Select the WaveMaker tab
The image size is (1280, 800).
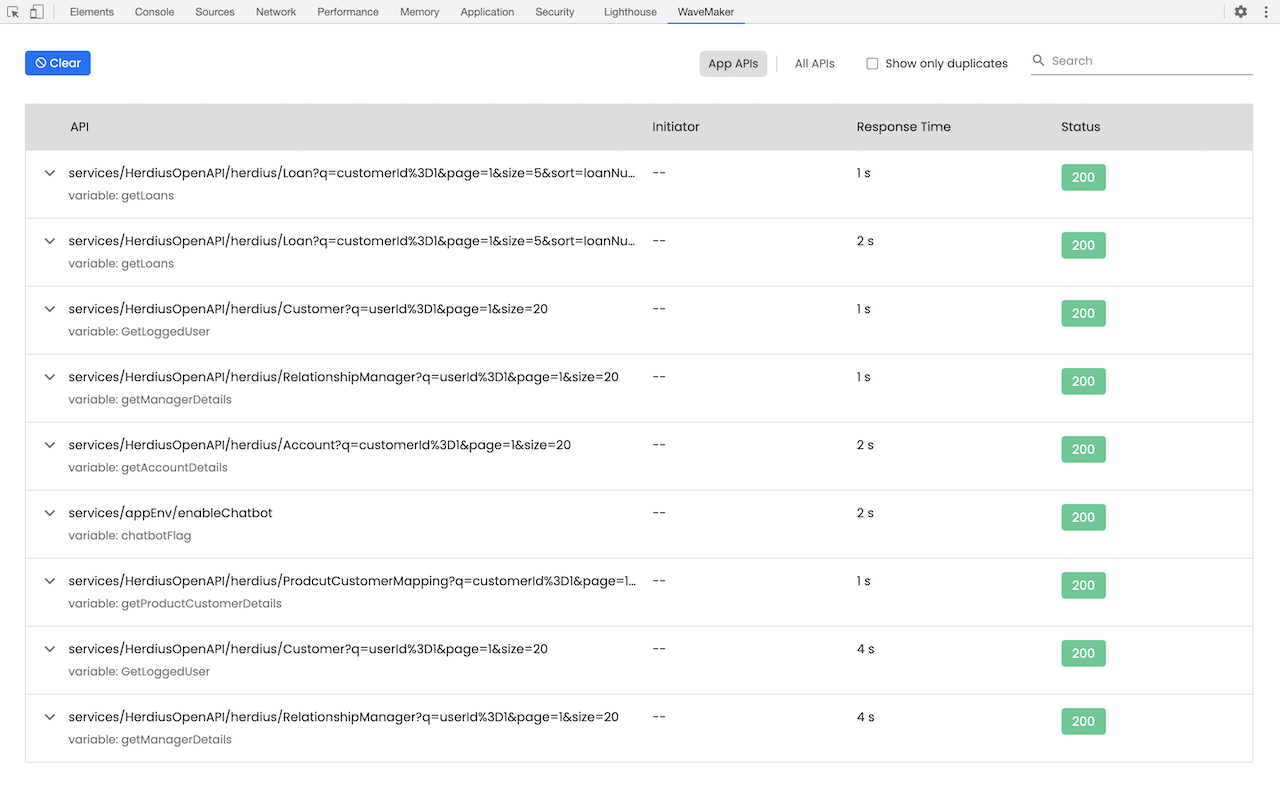pos(705,12)
